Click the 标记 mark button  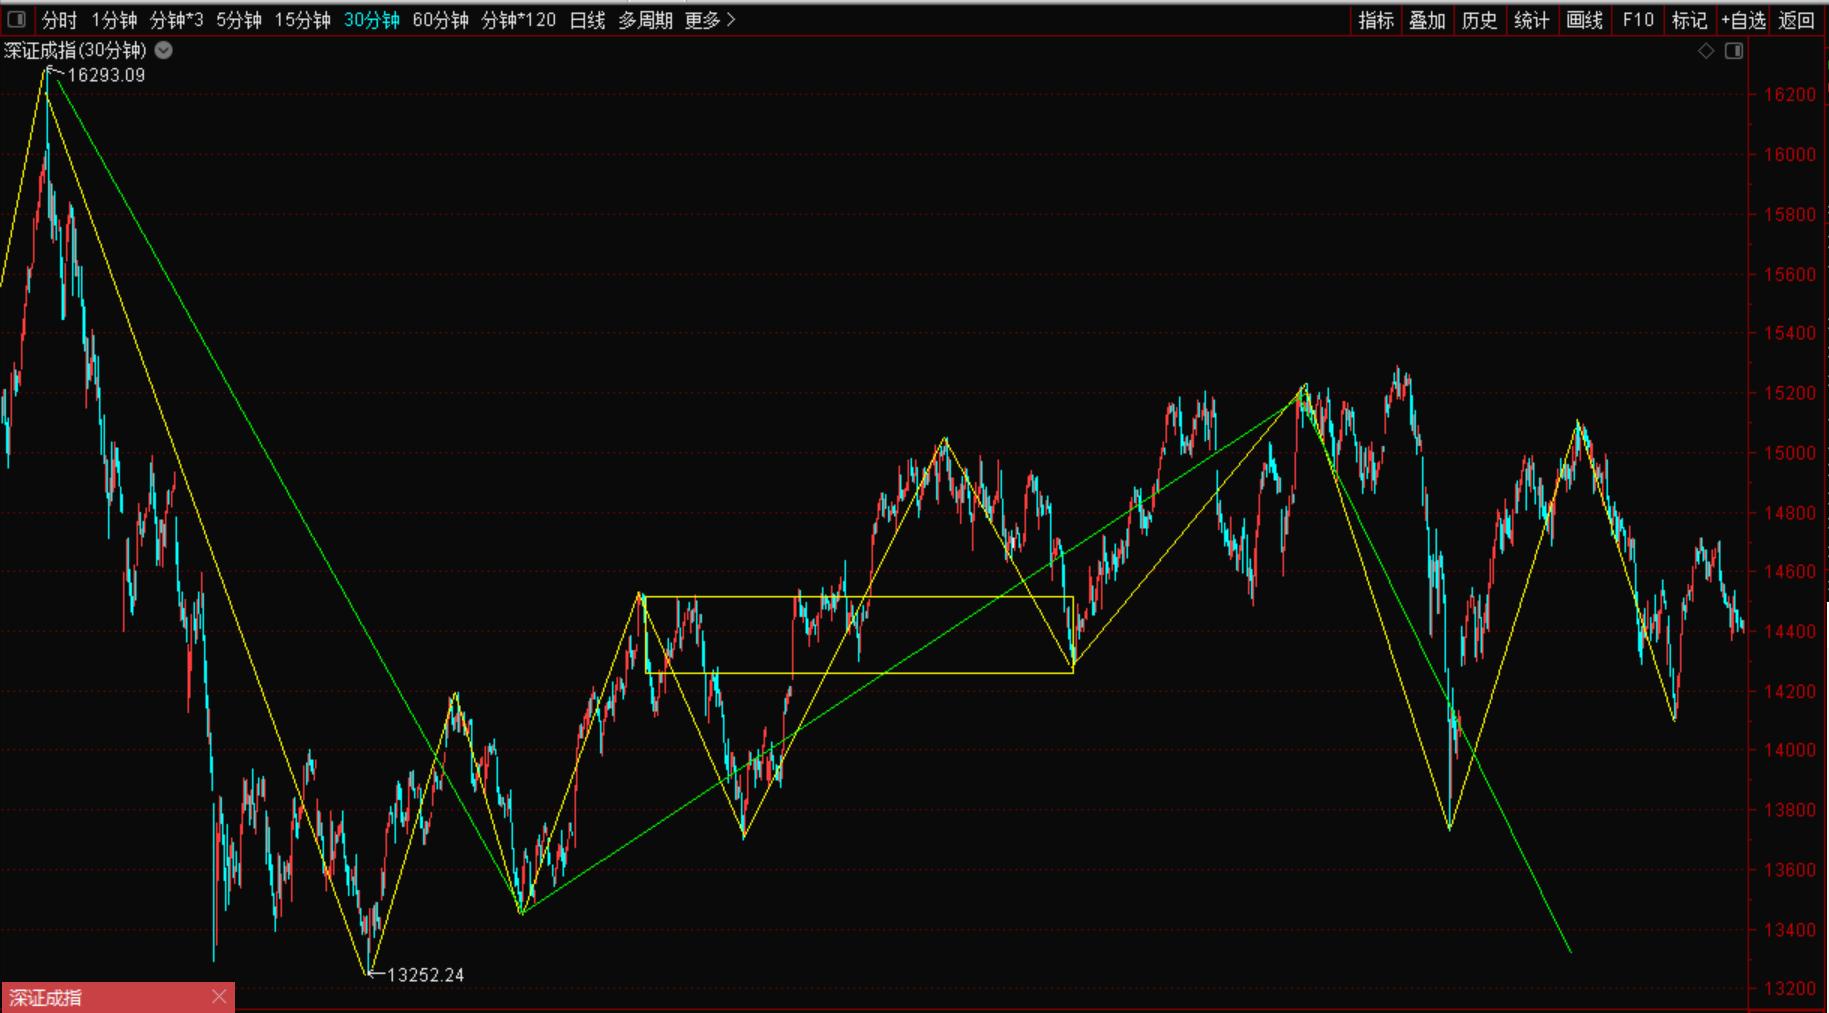[1690, 20]
